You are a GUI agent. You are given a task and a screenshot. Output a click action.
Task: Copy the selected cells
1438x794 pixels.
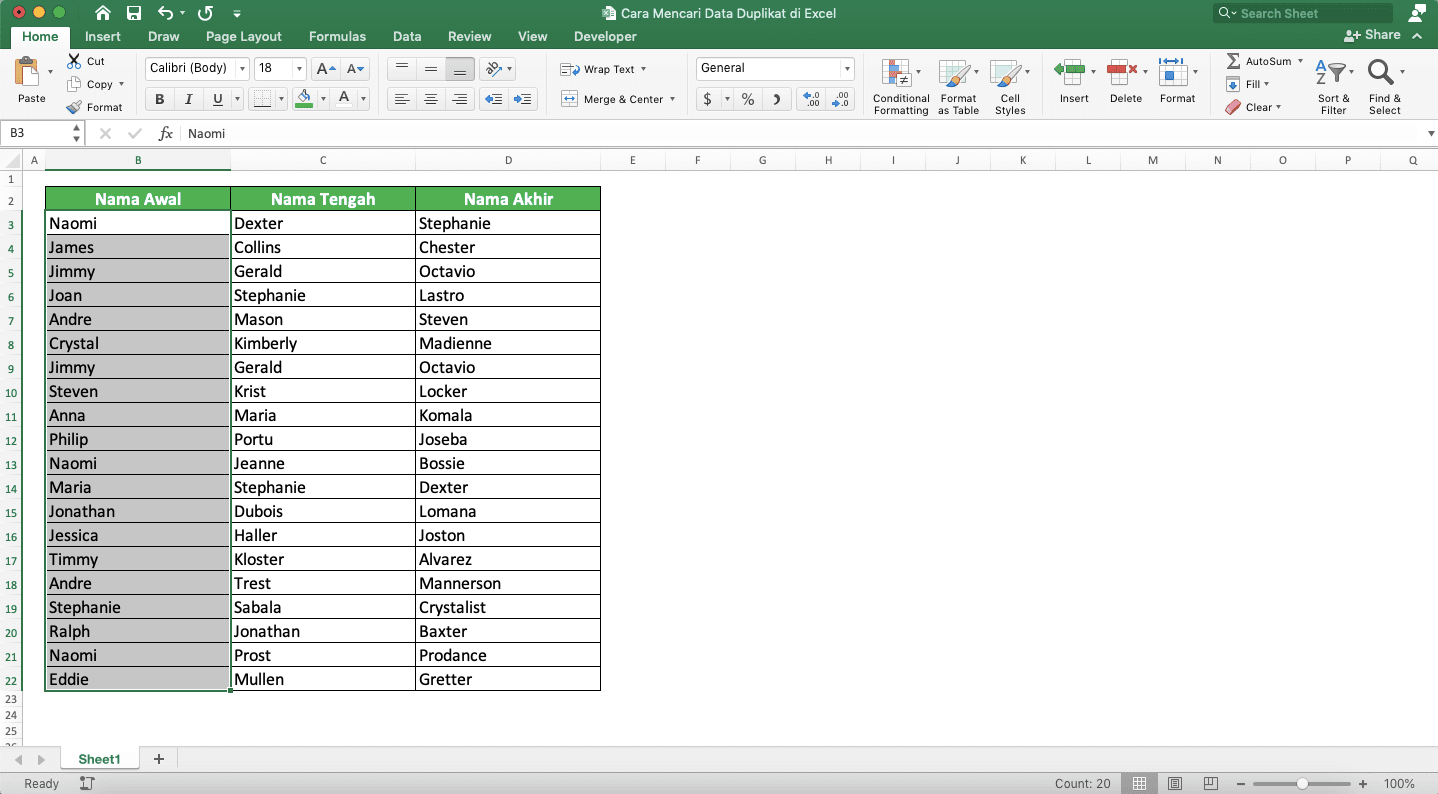tap(74, 85)
